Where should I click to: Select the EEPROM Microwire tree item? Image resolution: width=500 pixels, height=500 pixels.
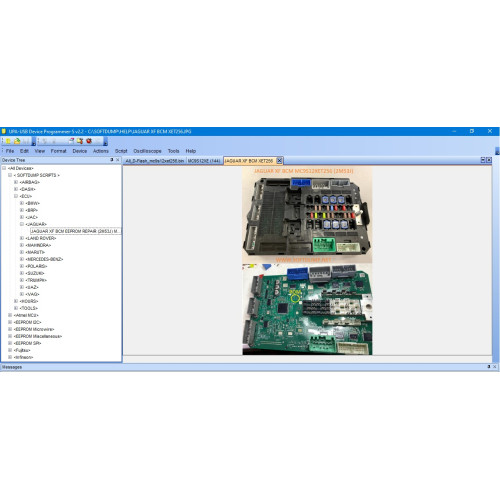34,329
